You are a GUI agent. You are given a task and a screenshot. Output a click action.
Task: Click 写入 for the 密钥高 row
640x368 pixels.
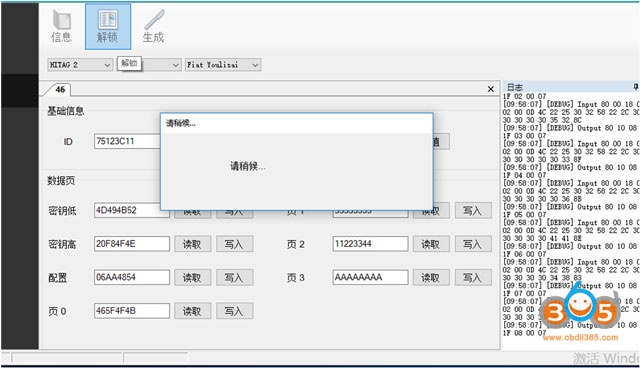234,244
